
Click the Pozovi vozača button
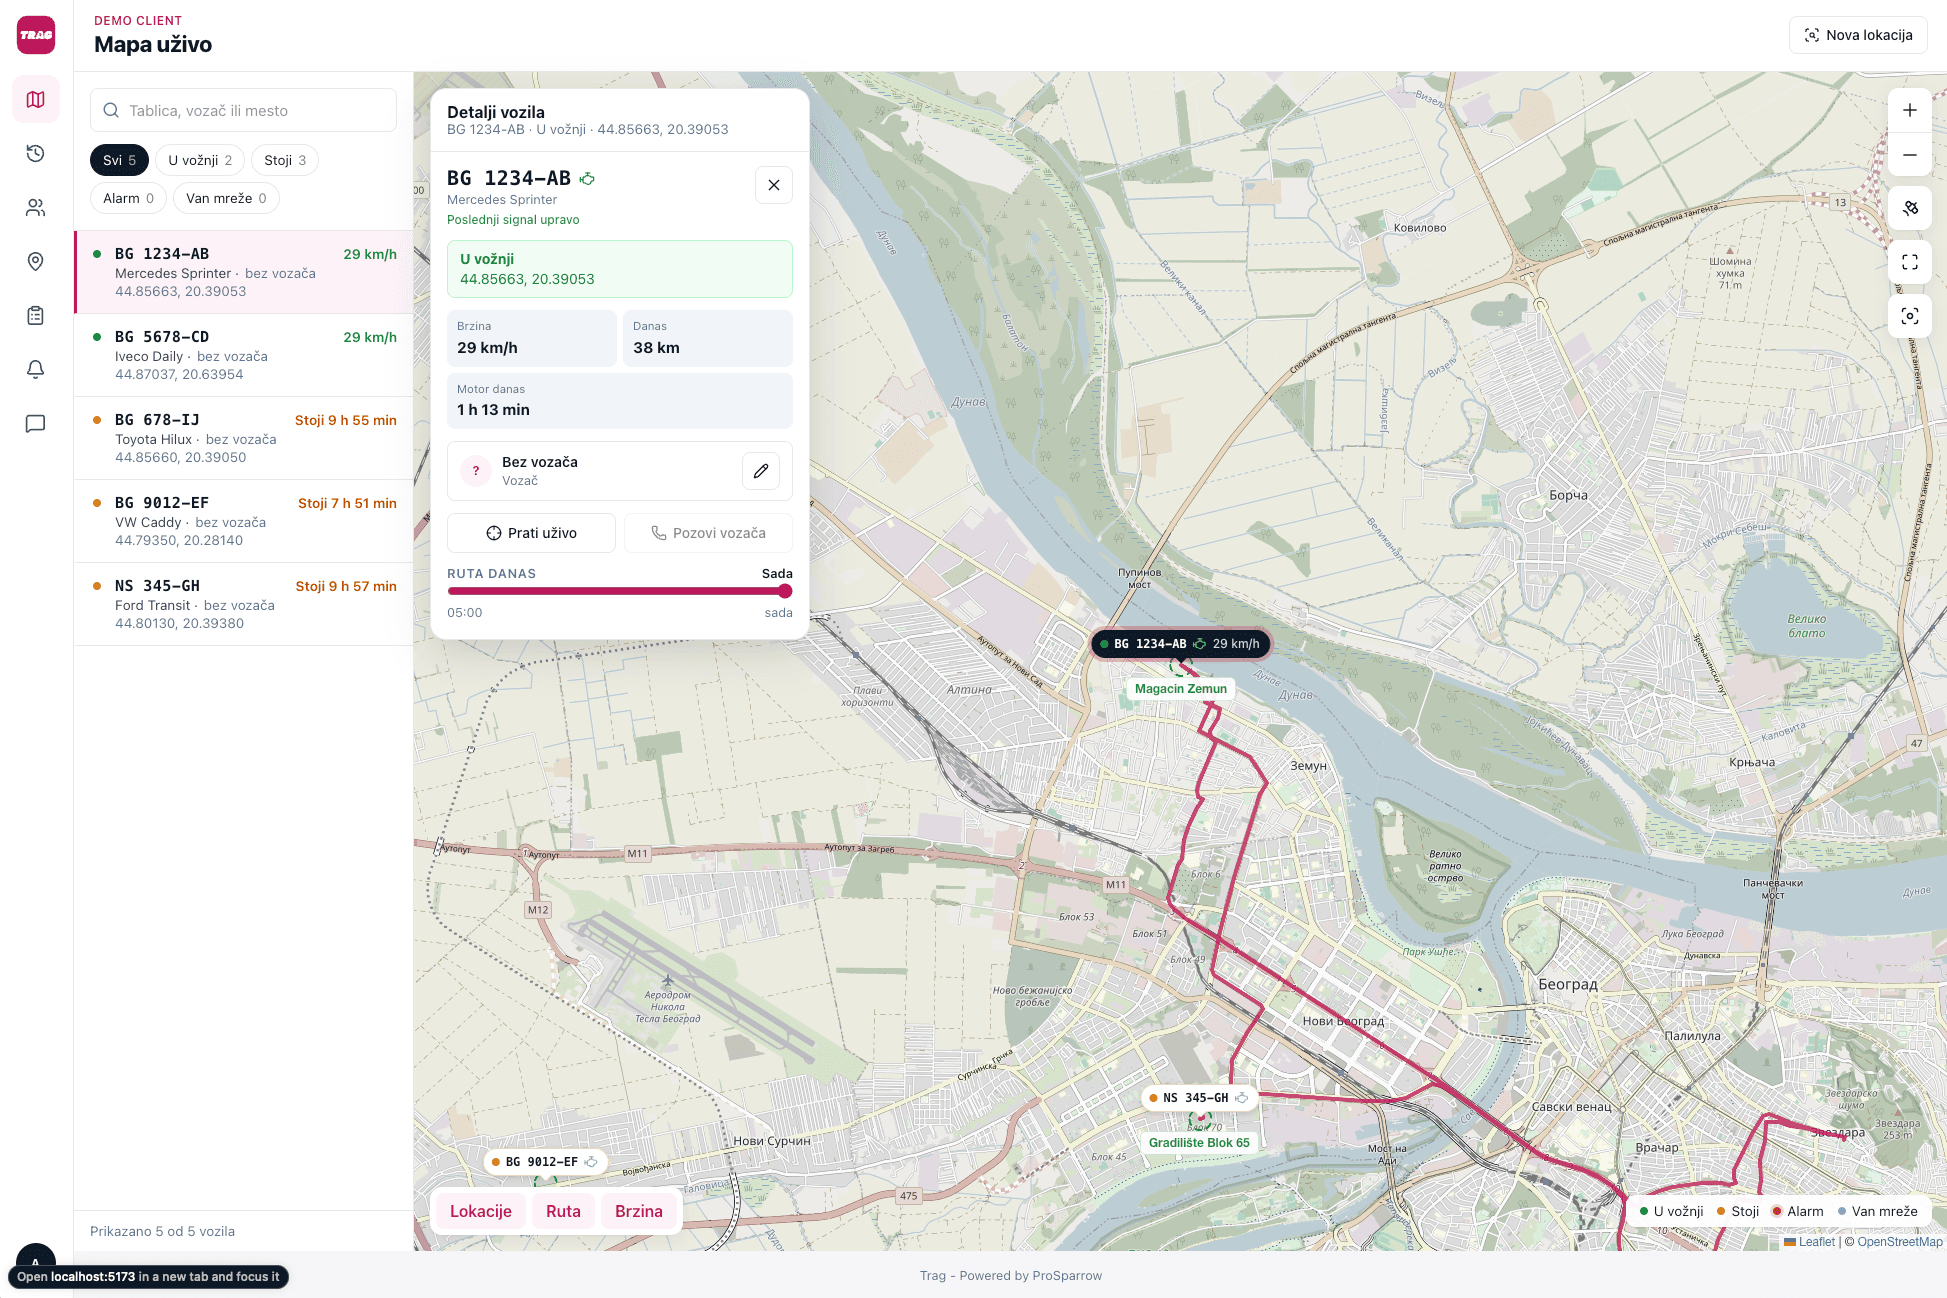[x=708, y=533]
